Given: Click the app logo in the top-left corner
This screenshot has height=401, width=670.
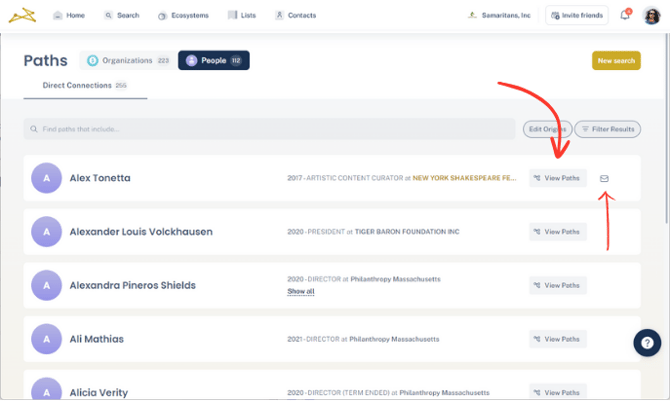Looking at the screenshot, I should click(x=22, y=15).
